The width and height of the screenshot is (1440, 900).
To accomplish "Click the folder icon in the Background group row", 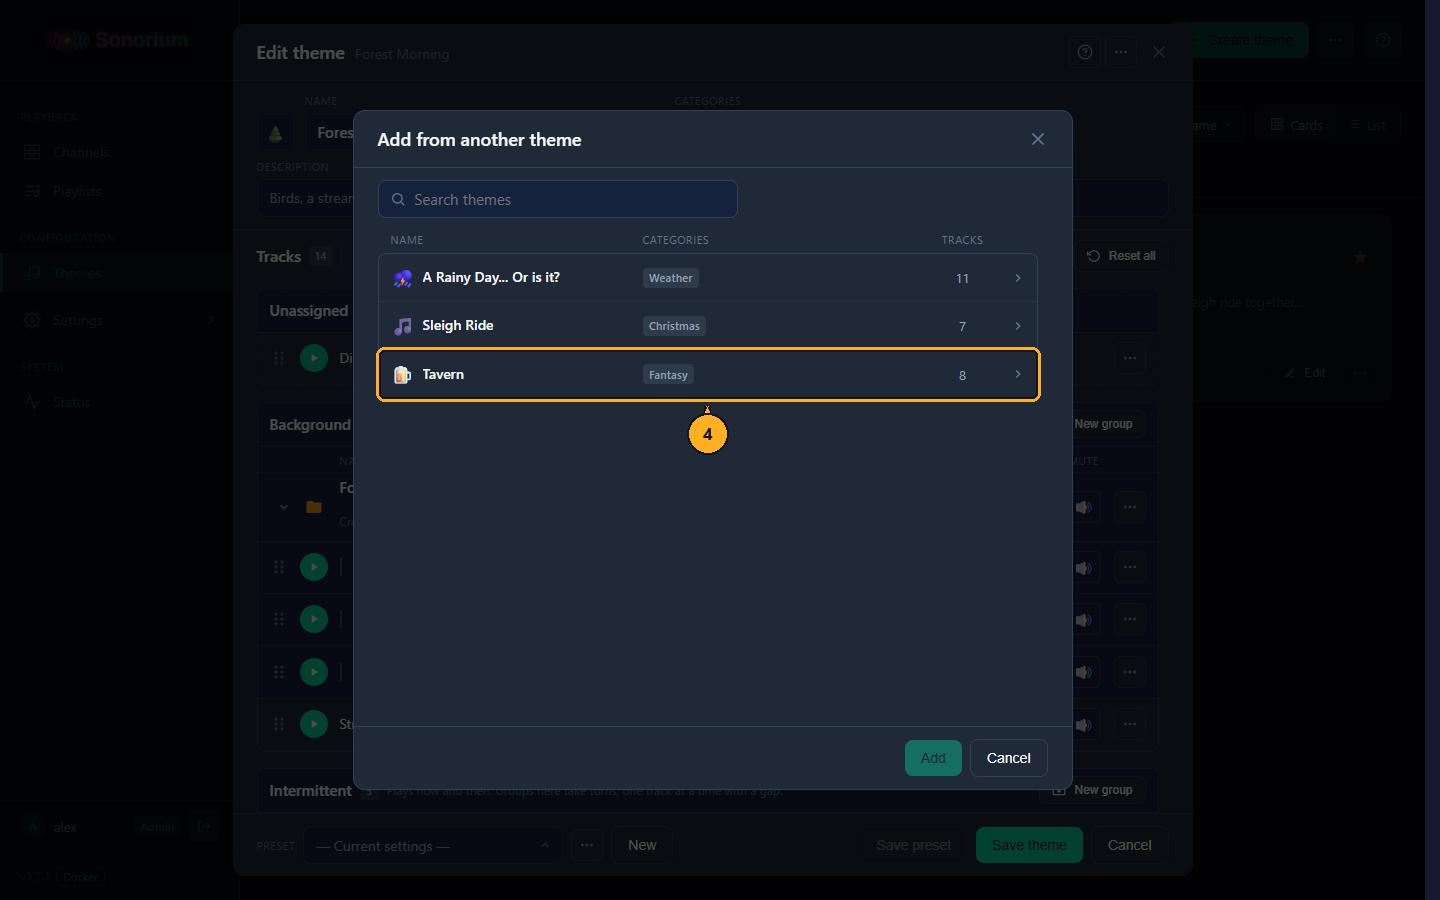I will pyautogui.click(x=314, y=507).
